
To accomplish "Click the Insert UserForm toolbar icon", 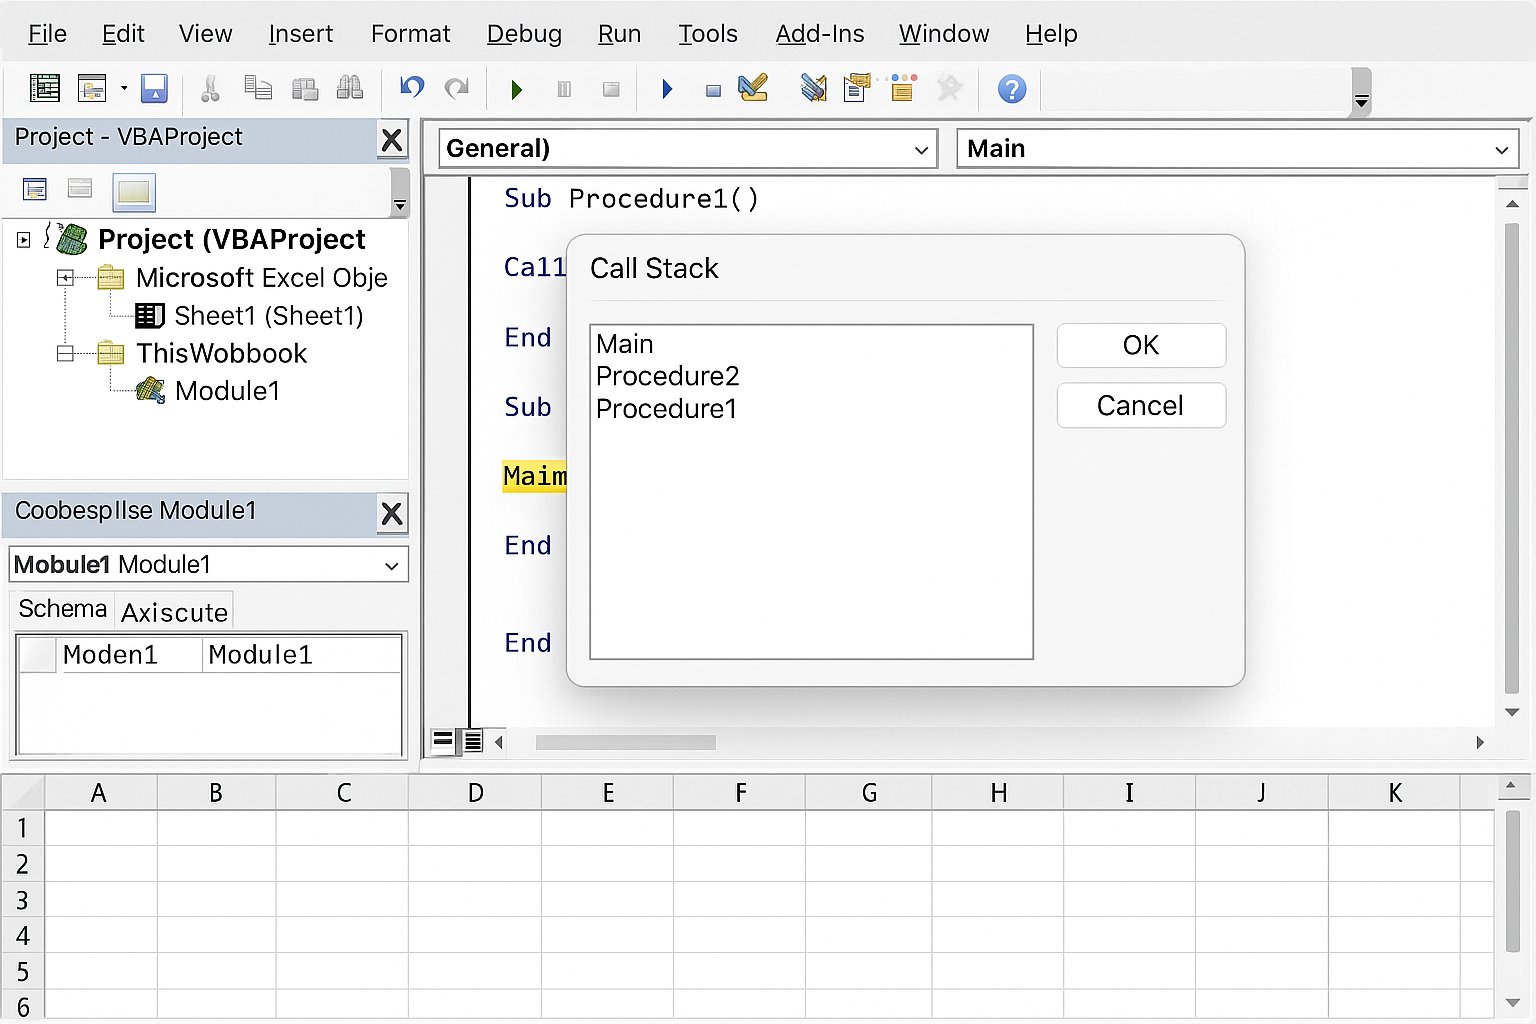I will coord(92,88).
